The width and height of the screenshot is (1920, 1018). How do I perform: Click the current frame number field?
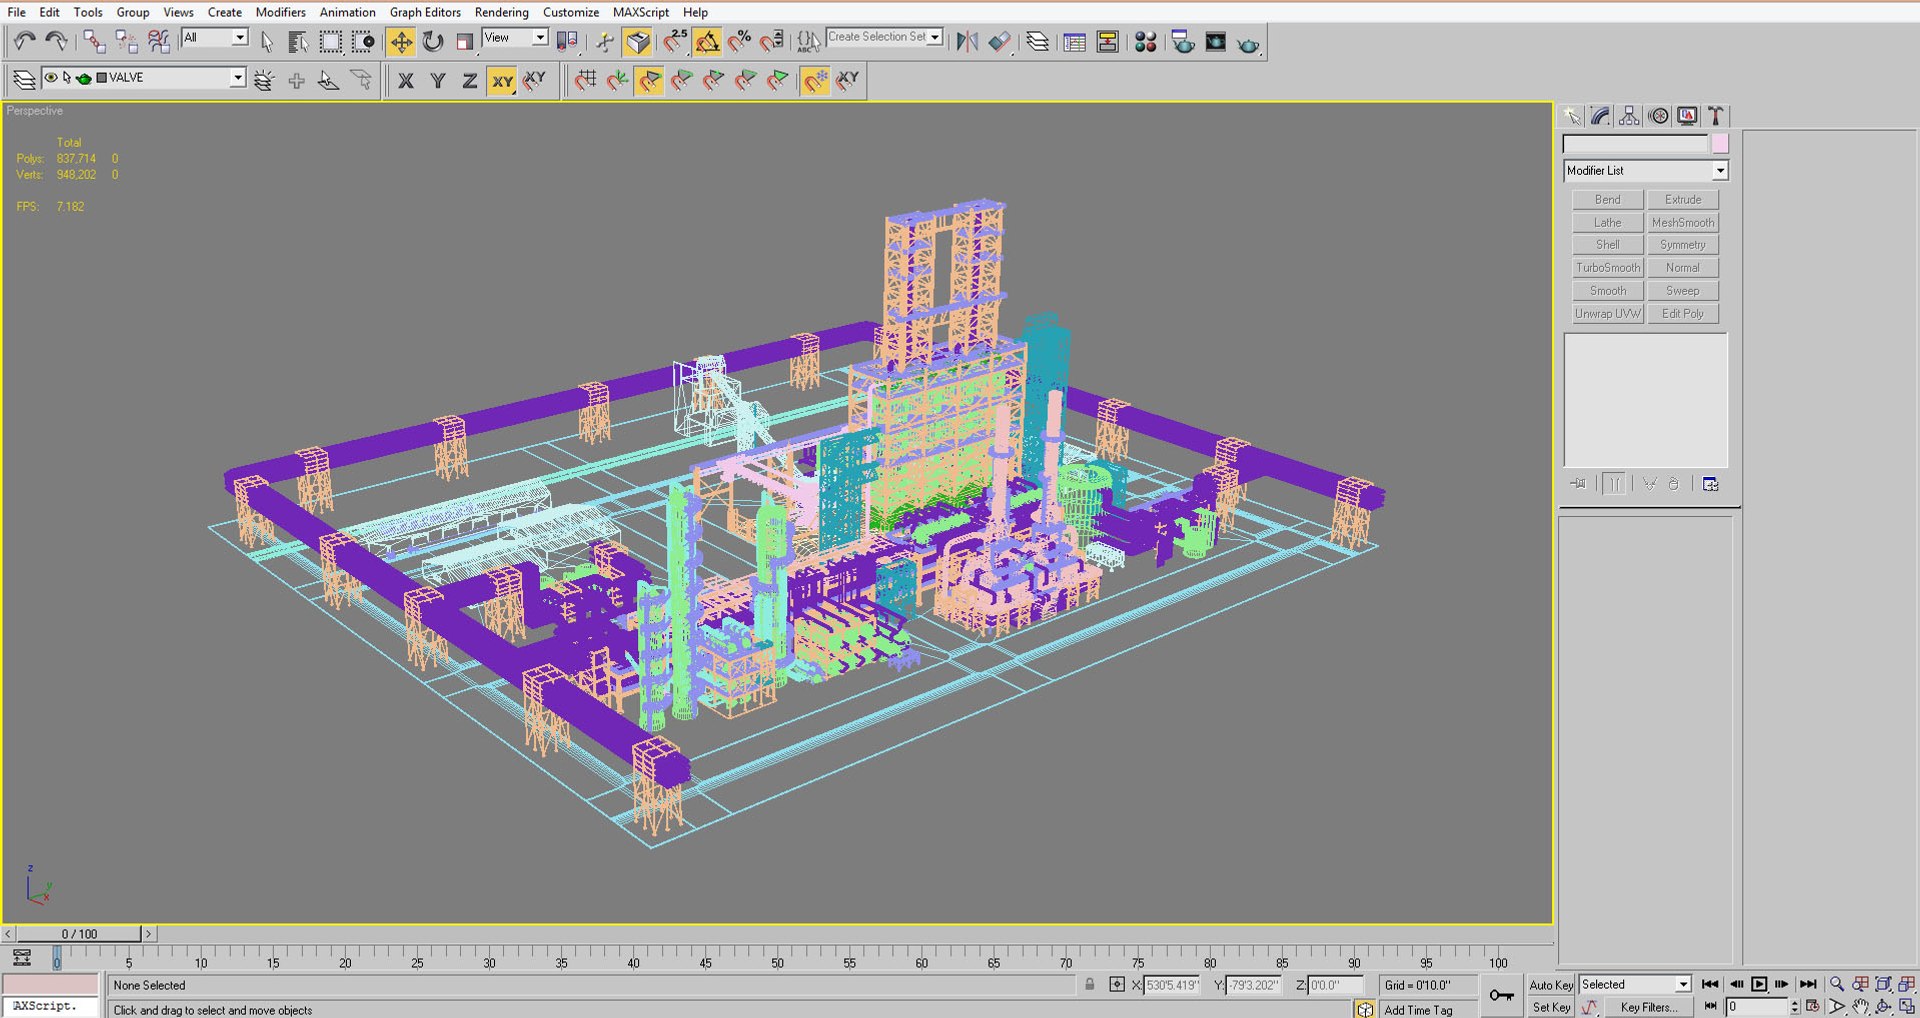(1757, 1007)
